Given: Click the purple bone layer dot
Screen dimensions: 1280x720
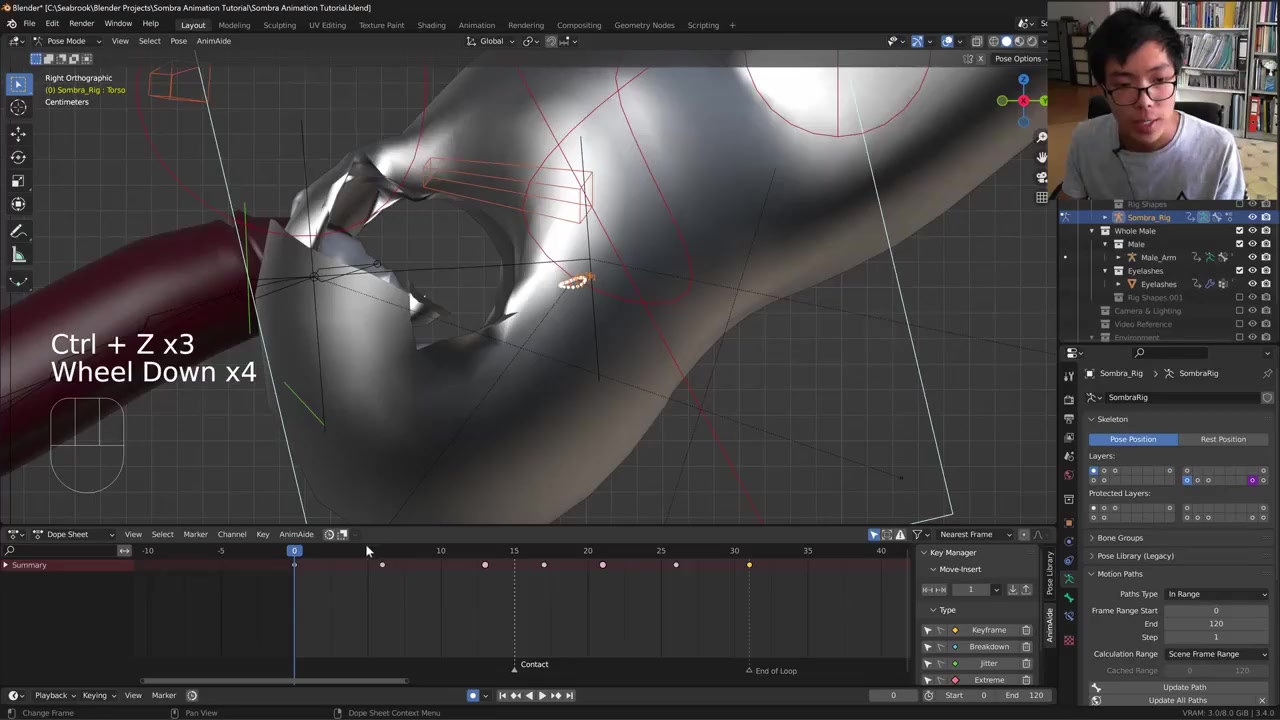Looking at the screenshot, I should [1252, 480].
